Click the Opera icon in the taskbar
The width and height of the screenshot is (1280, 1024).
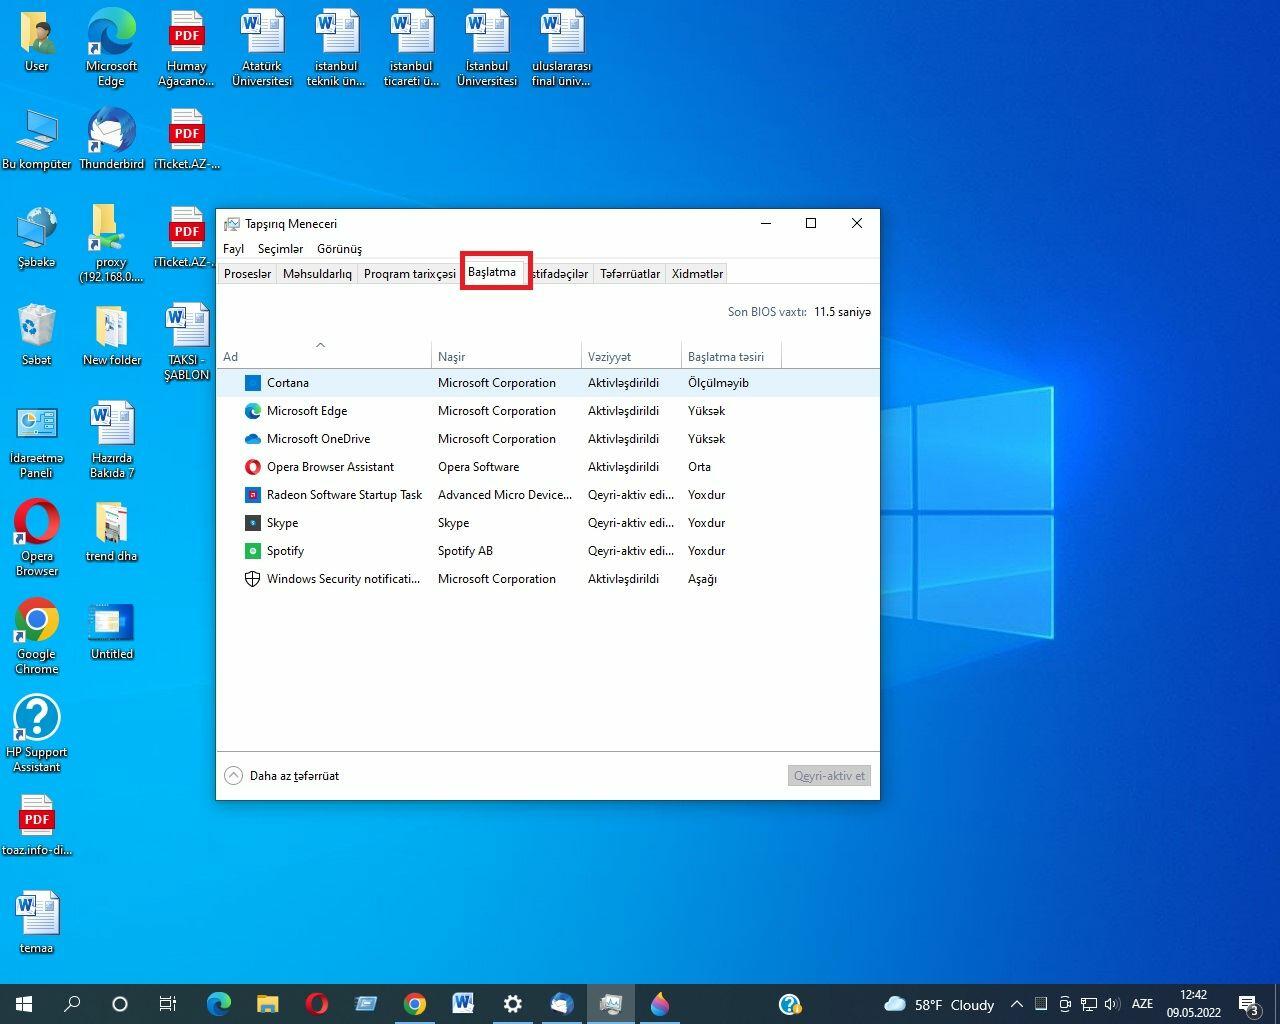click(x=317, y=1004)
